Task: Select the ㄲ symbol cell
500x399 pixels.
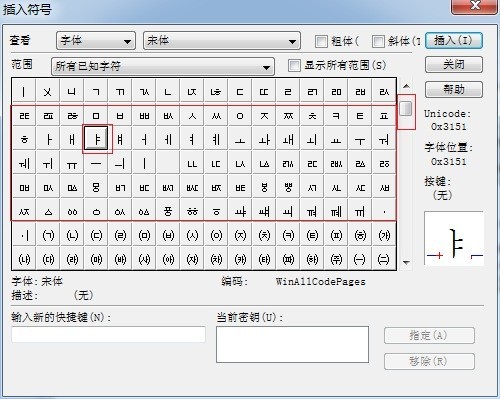Action: tap(120, 92)
